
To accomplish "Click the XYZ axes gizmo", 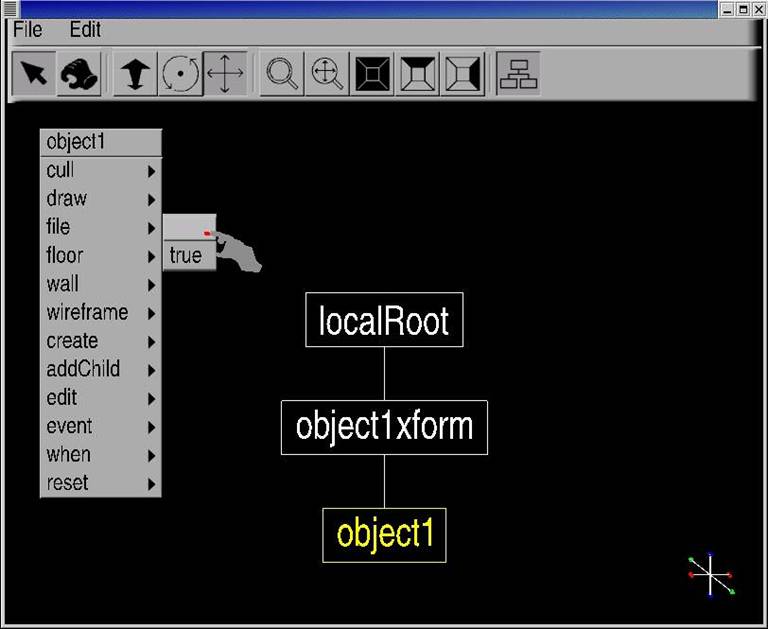I will 710,575.
